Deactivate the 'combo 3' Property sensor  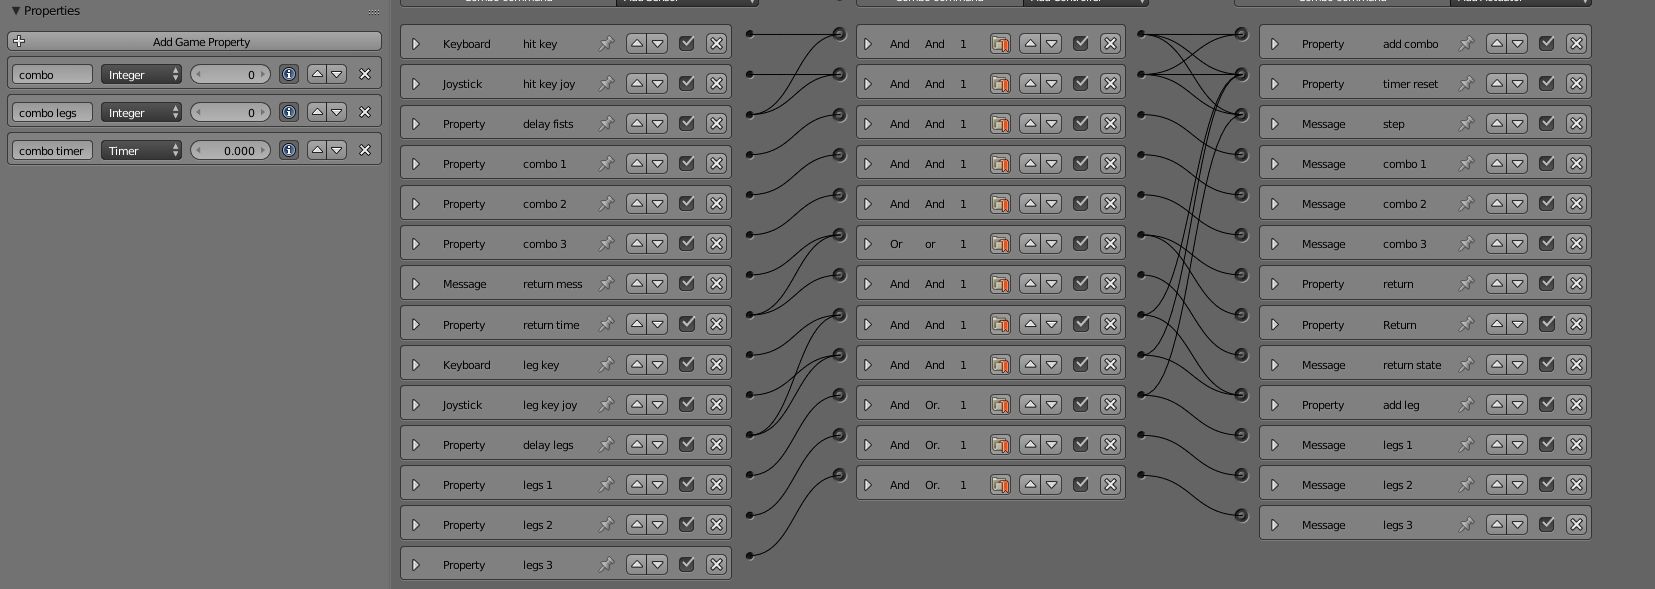(x=686, y=243)
